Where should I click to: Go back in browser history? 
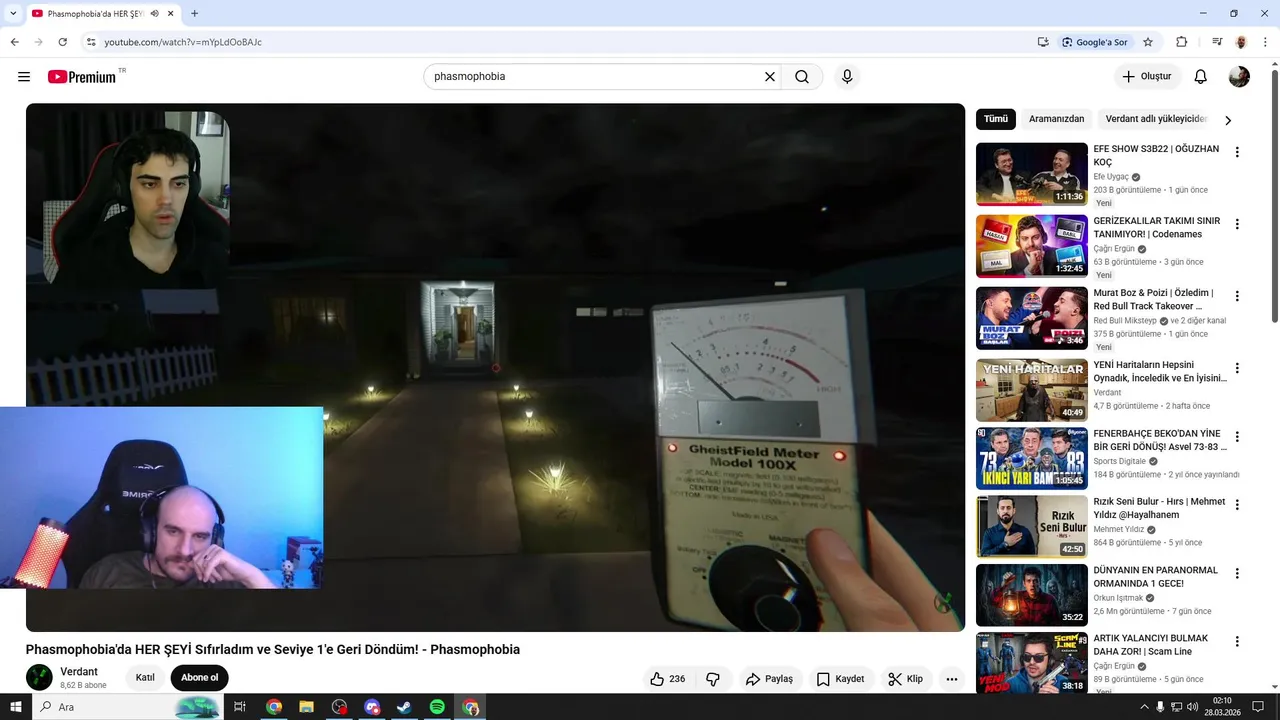14,42
